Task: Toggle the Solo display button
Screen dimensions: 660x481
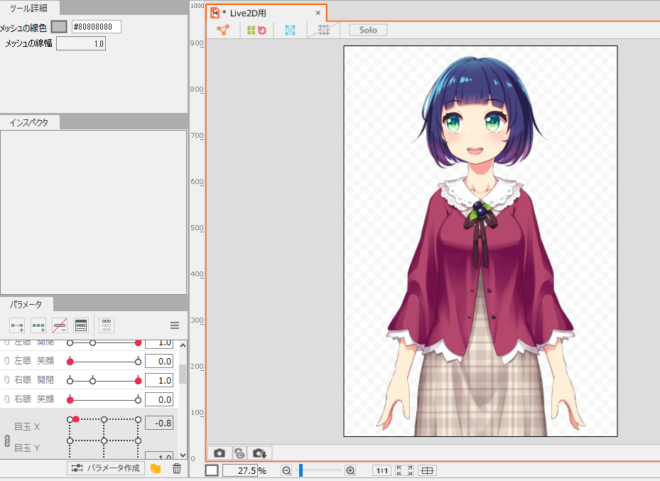Action: 367,30
